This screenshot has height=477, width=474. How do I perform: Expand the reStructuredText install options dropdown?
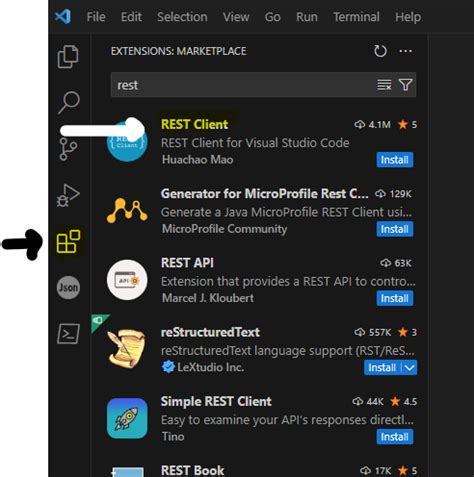pyautogui.click(x=409, y=367)
